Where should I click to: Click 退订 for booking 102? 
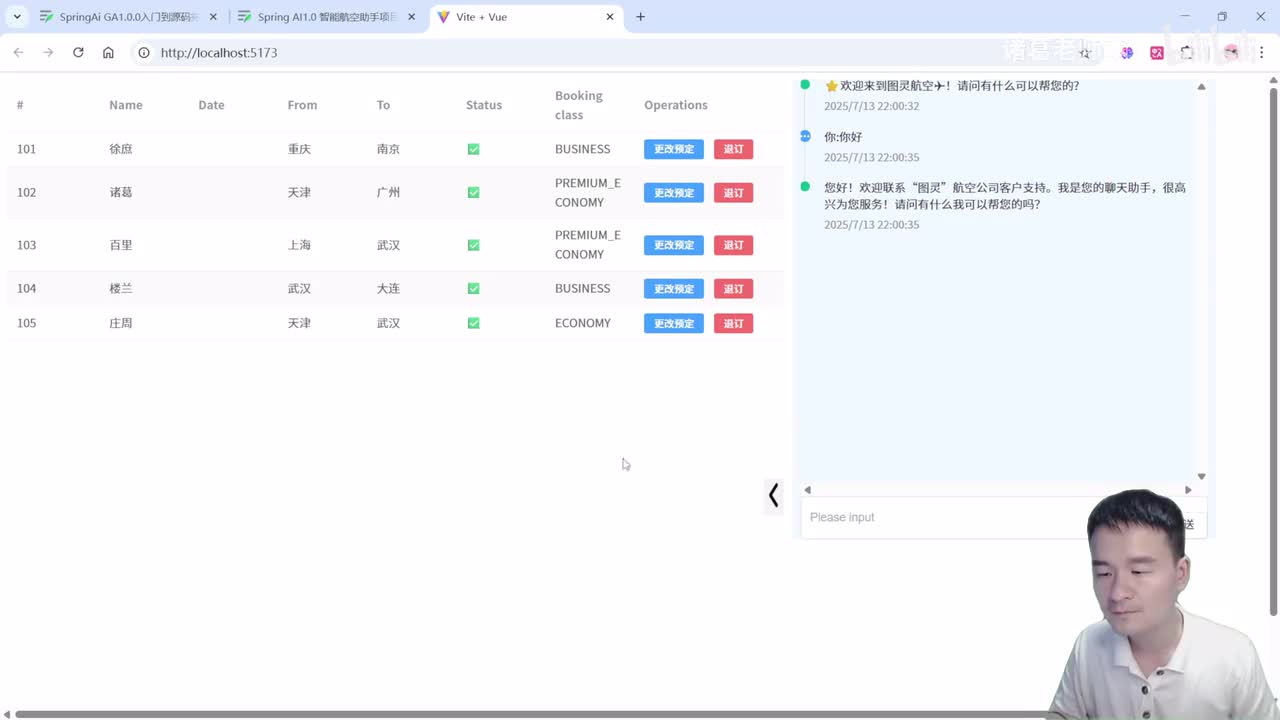click(x=733, y=192)
